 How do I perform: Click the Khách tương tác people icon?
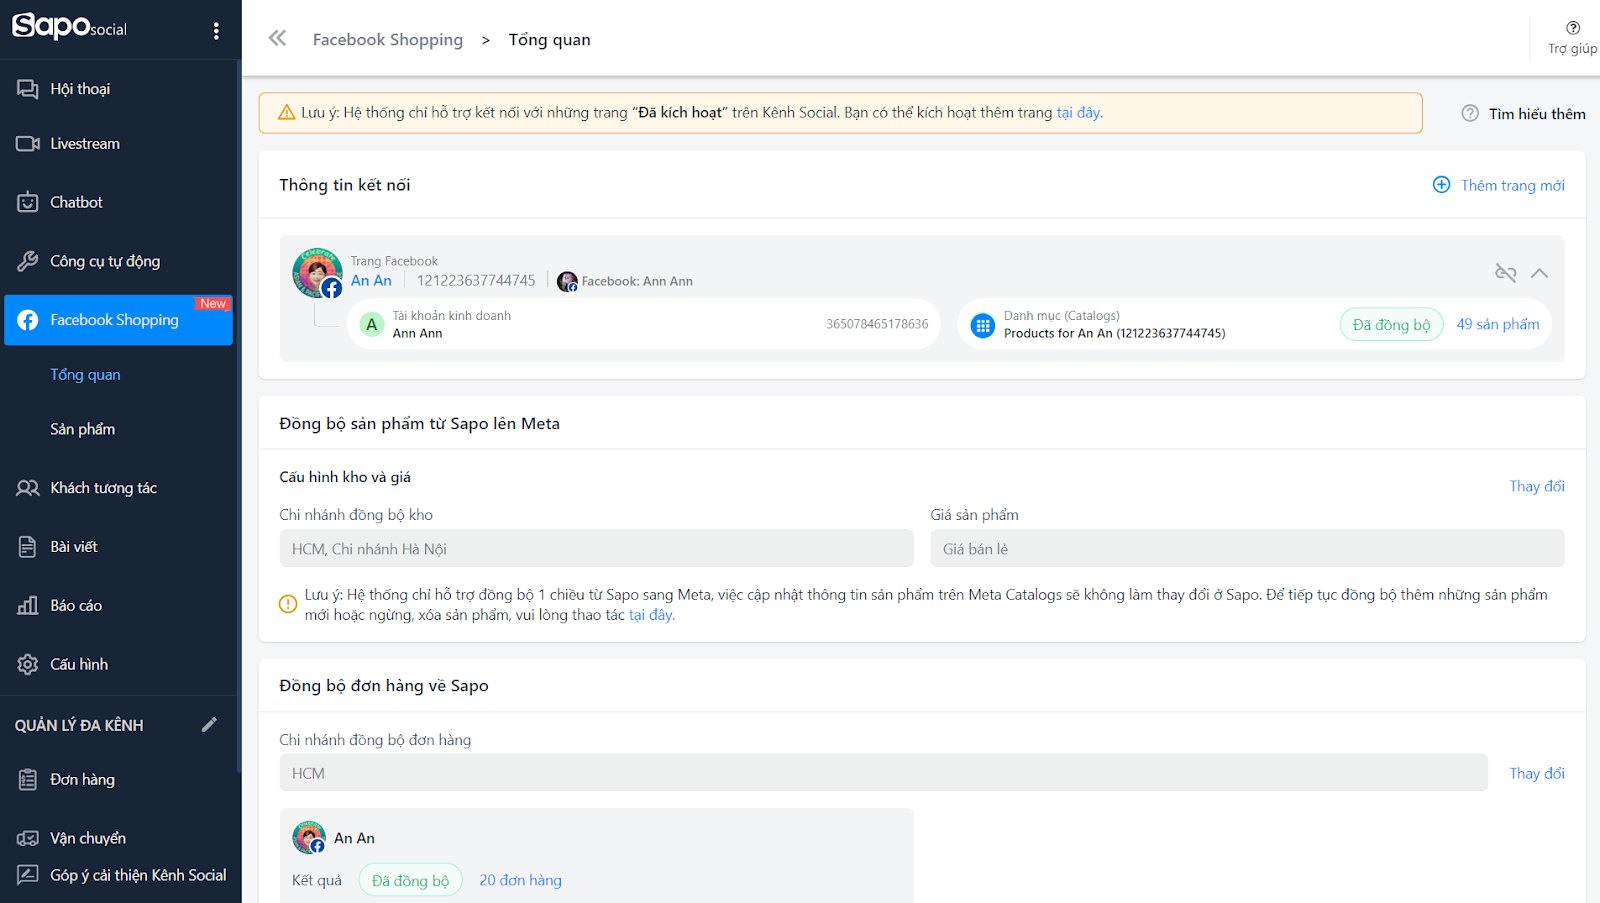(28, 488)
